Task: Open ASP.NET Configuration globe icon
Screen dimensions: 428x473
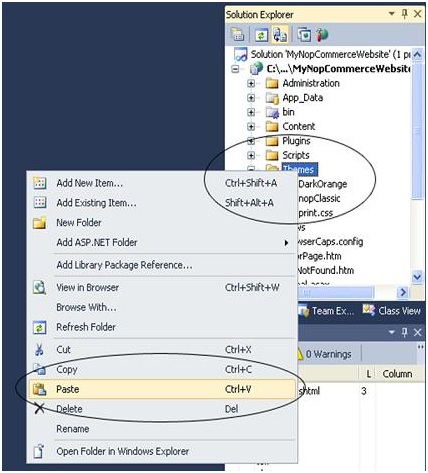Action: [x=321, y=35]
